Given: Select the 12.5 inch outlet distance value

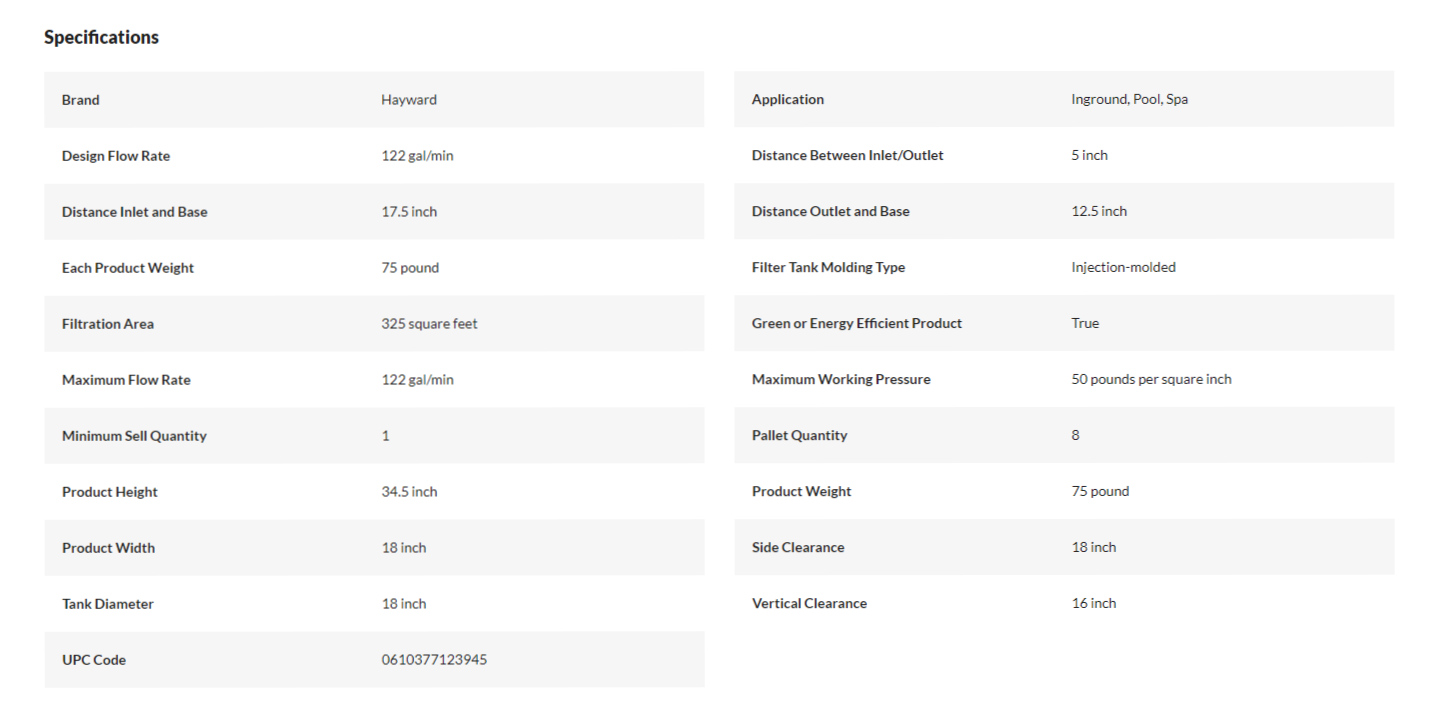Looking at the screenshot, I should coord(1099,212).
